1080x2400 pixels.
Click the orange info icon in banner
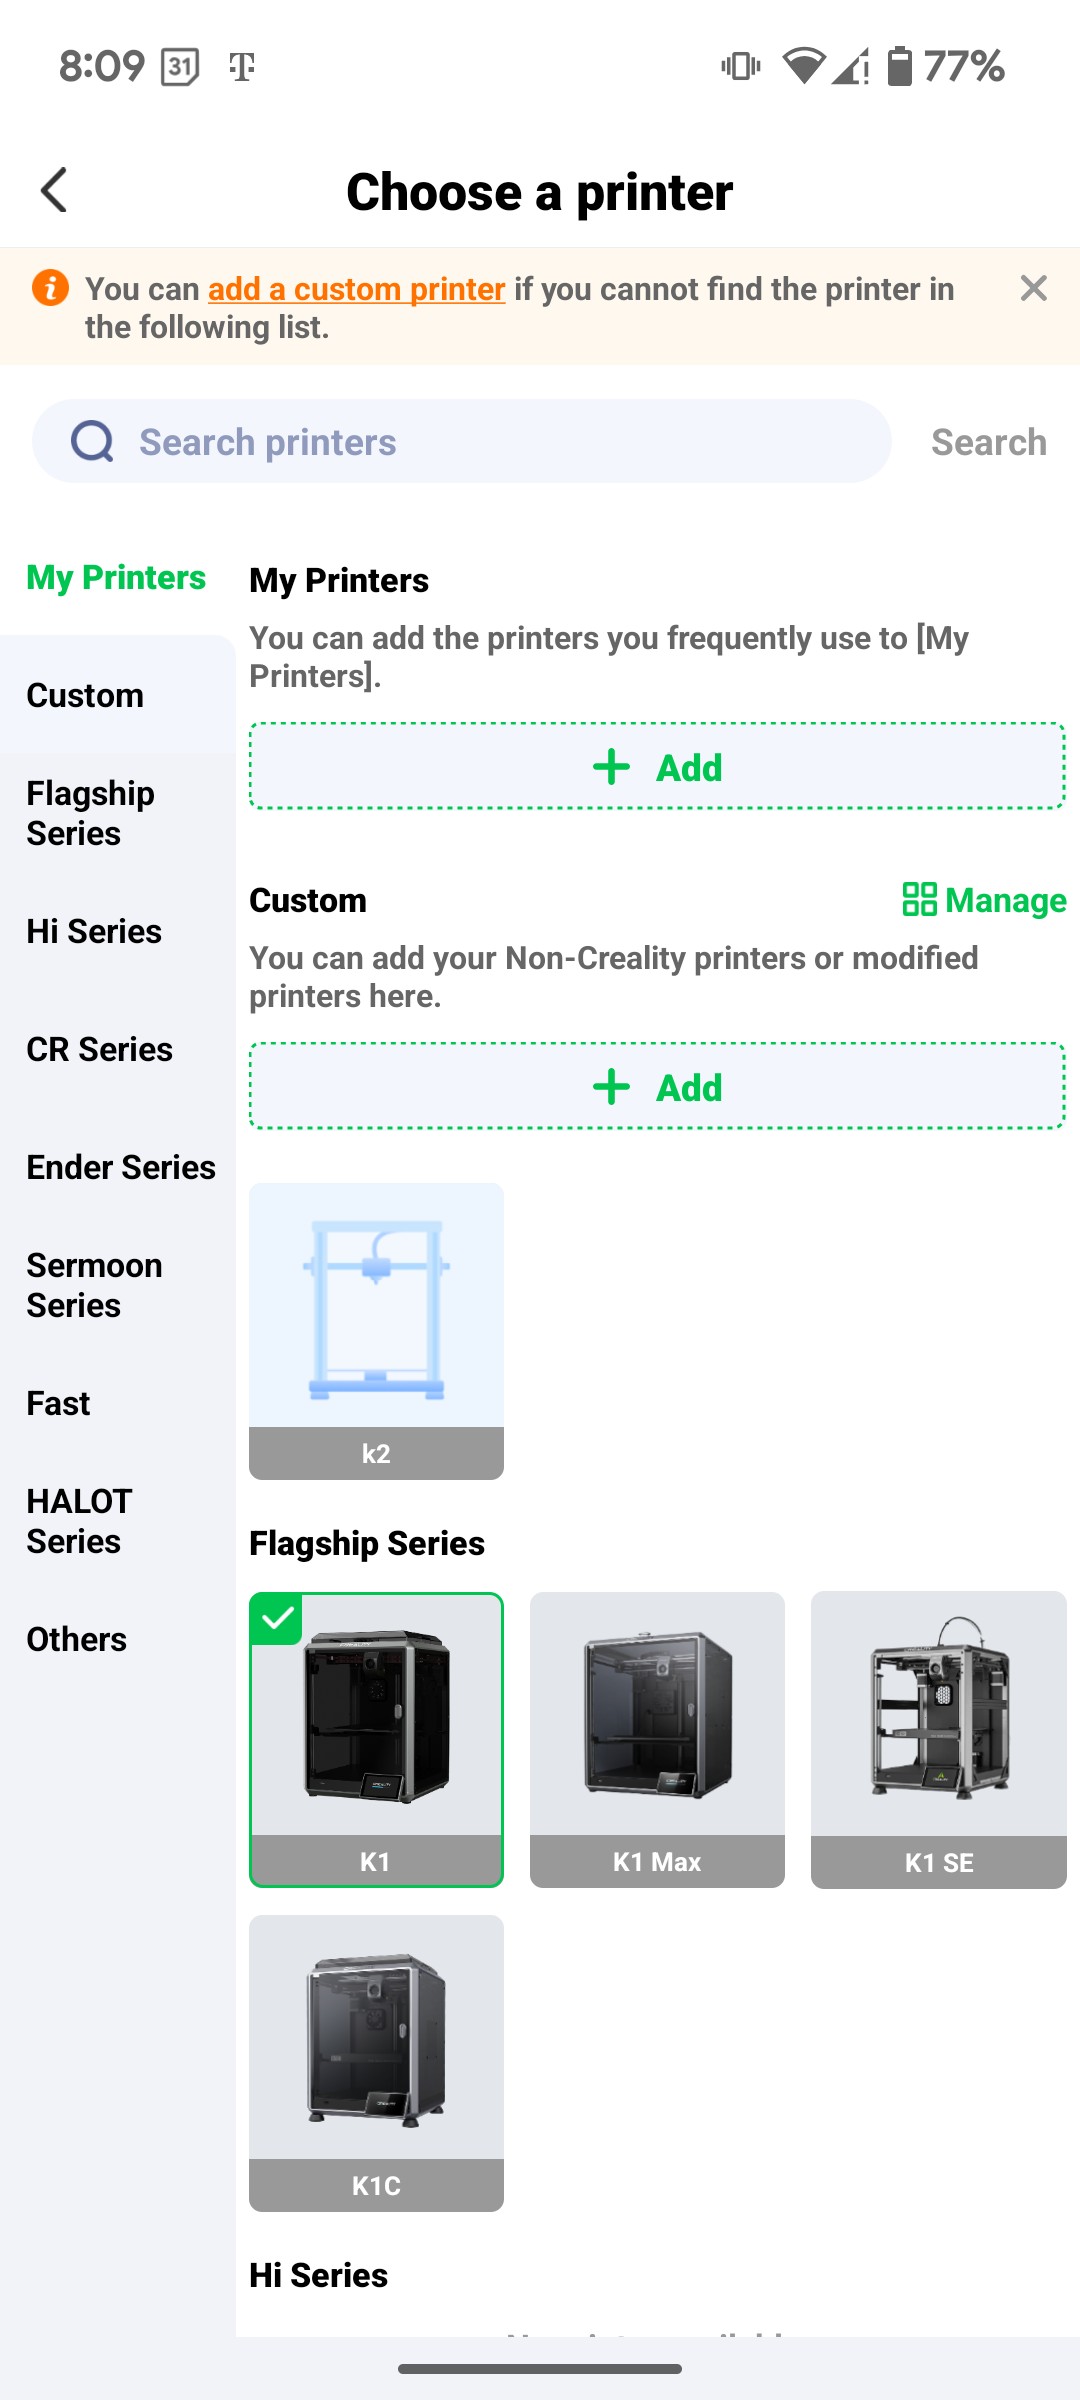point(50,288)
